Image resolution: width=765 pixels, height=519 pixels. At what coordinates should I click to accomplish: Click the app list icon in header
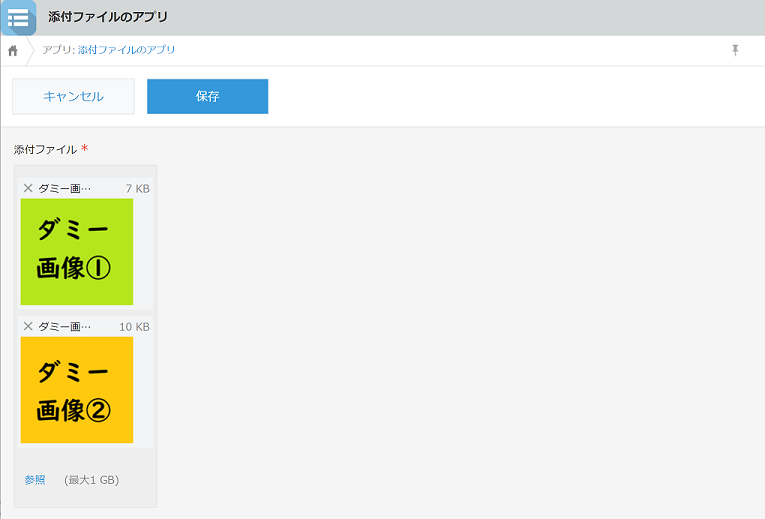pyautogui.click(x=18, y=17)
